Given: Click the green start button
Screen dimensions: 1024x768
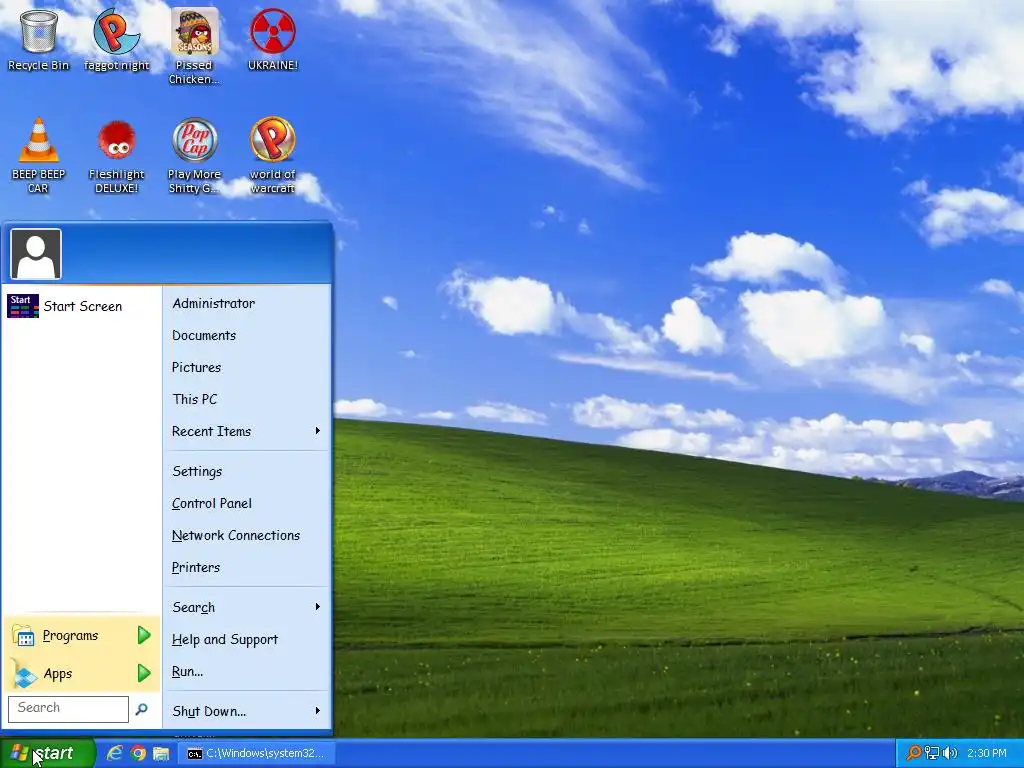Looking at the screenshot, I should 48,753.
